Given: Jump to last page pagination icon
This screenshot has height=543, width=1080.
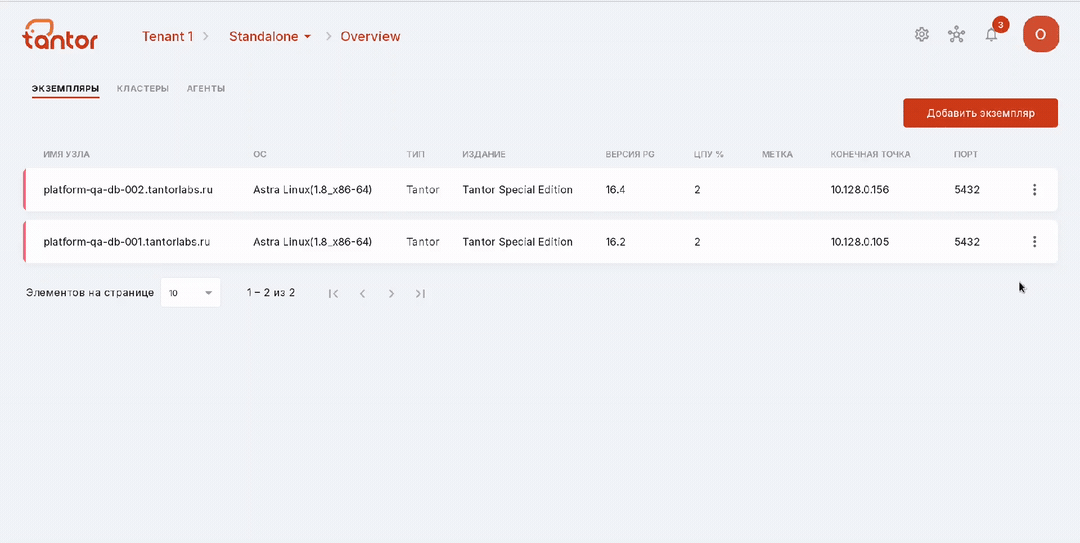Looking at the screenshot, I should click(420, 294).
